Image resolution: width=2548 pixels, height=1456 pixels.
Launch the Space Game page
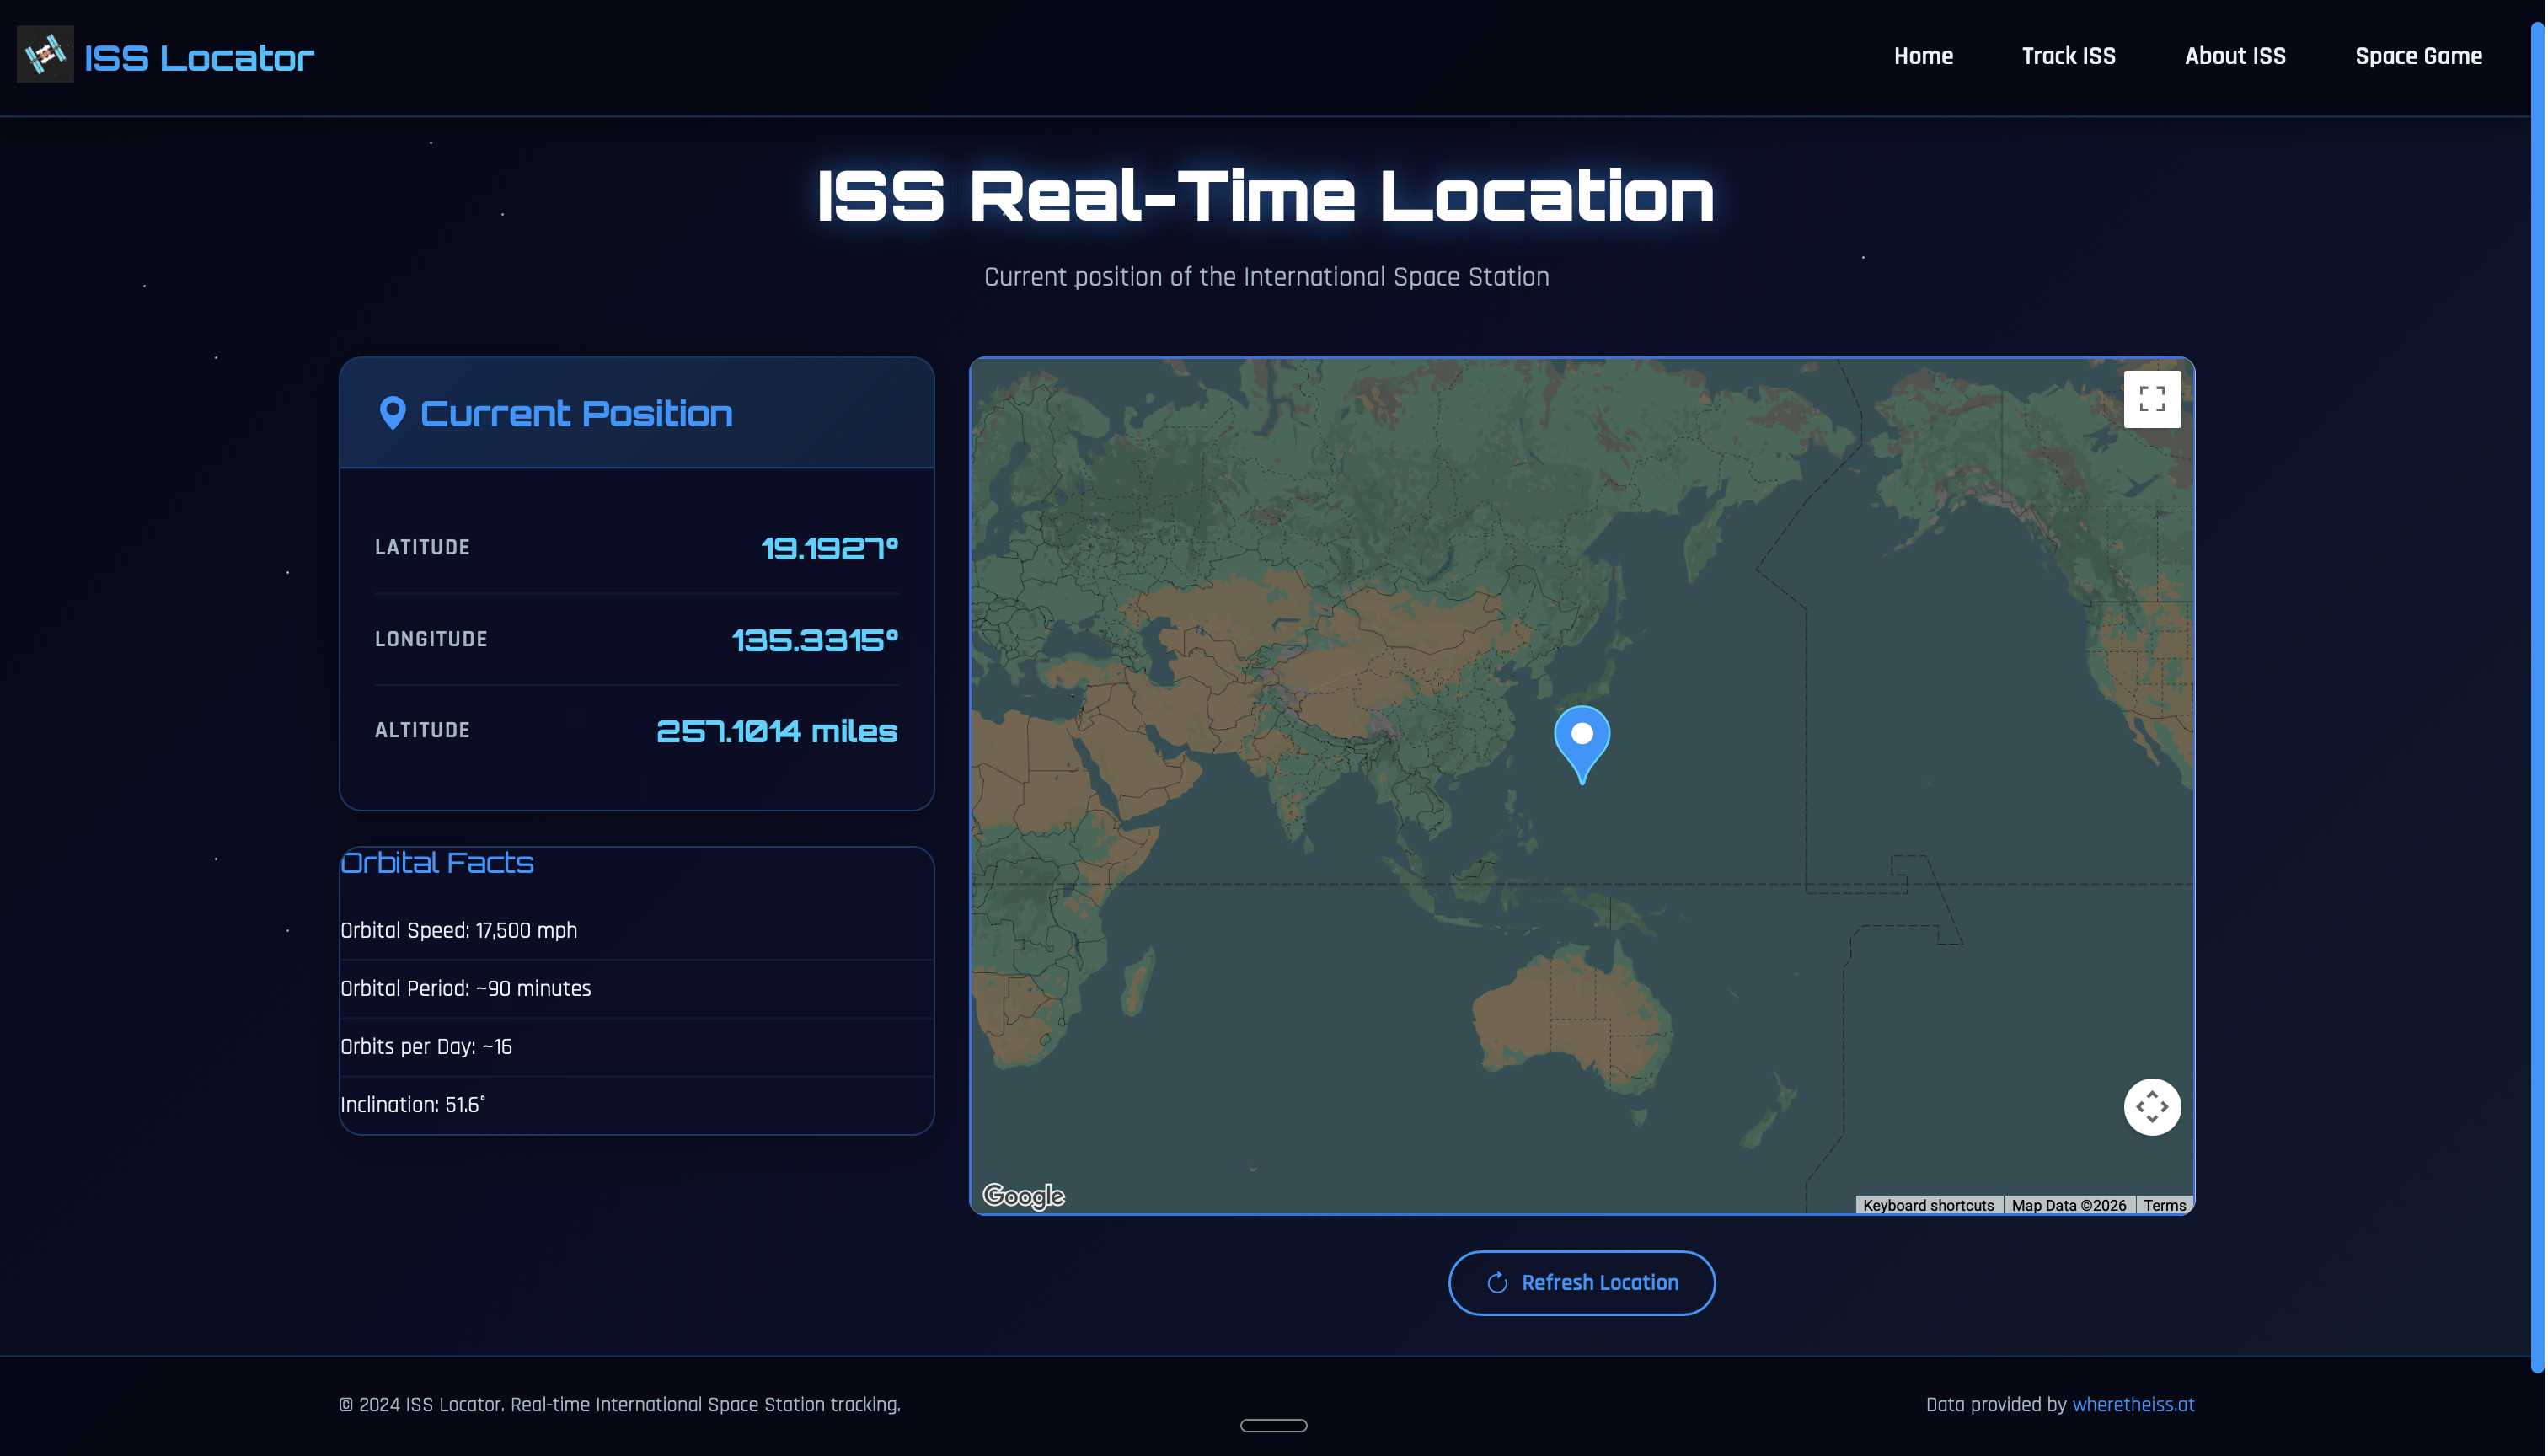coord(2418,56)
